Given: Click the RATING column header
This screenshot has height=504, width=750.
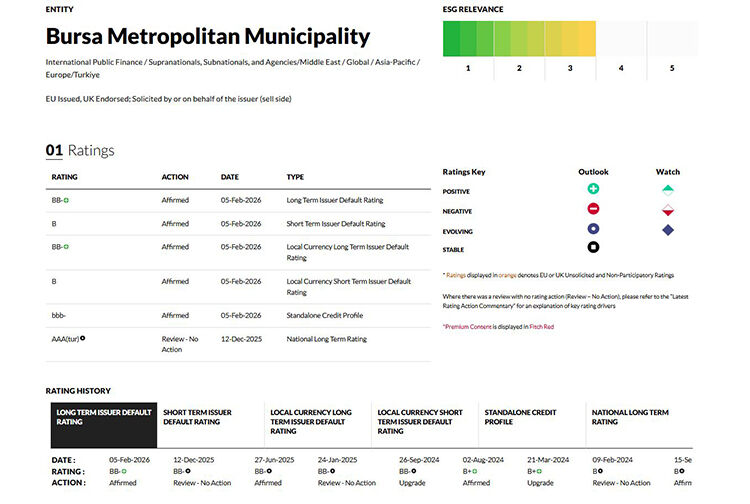Looking at the screenshot, I should tap(65, 177).
